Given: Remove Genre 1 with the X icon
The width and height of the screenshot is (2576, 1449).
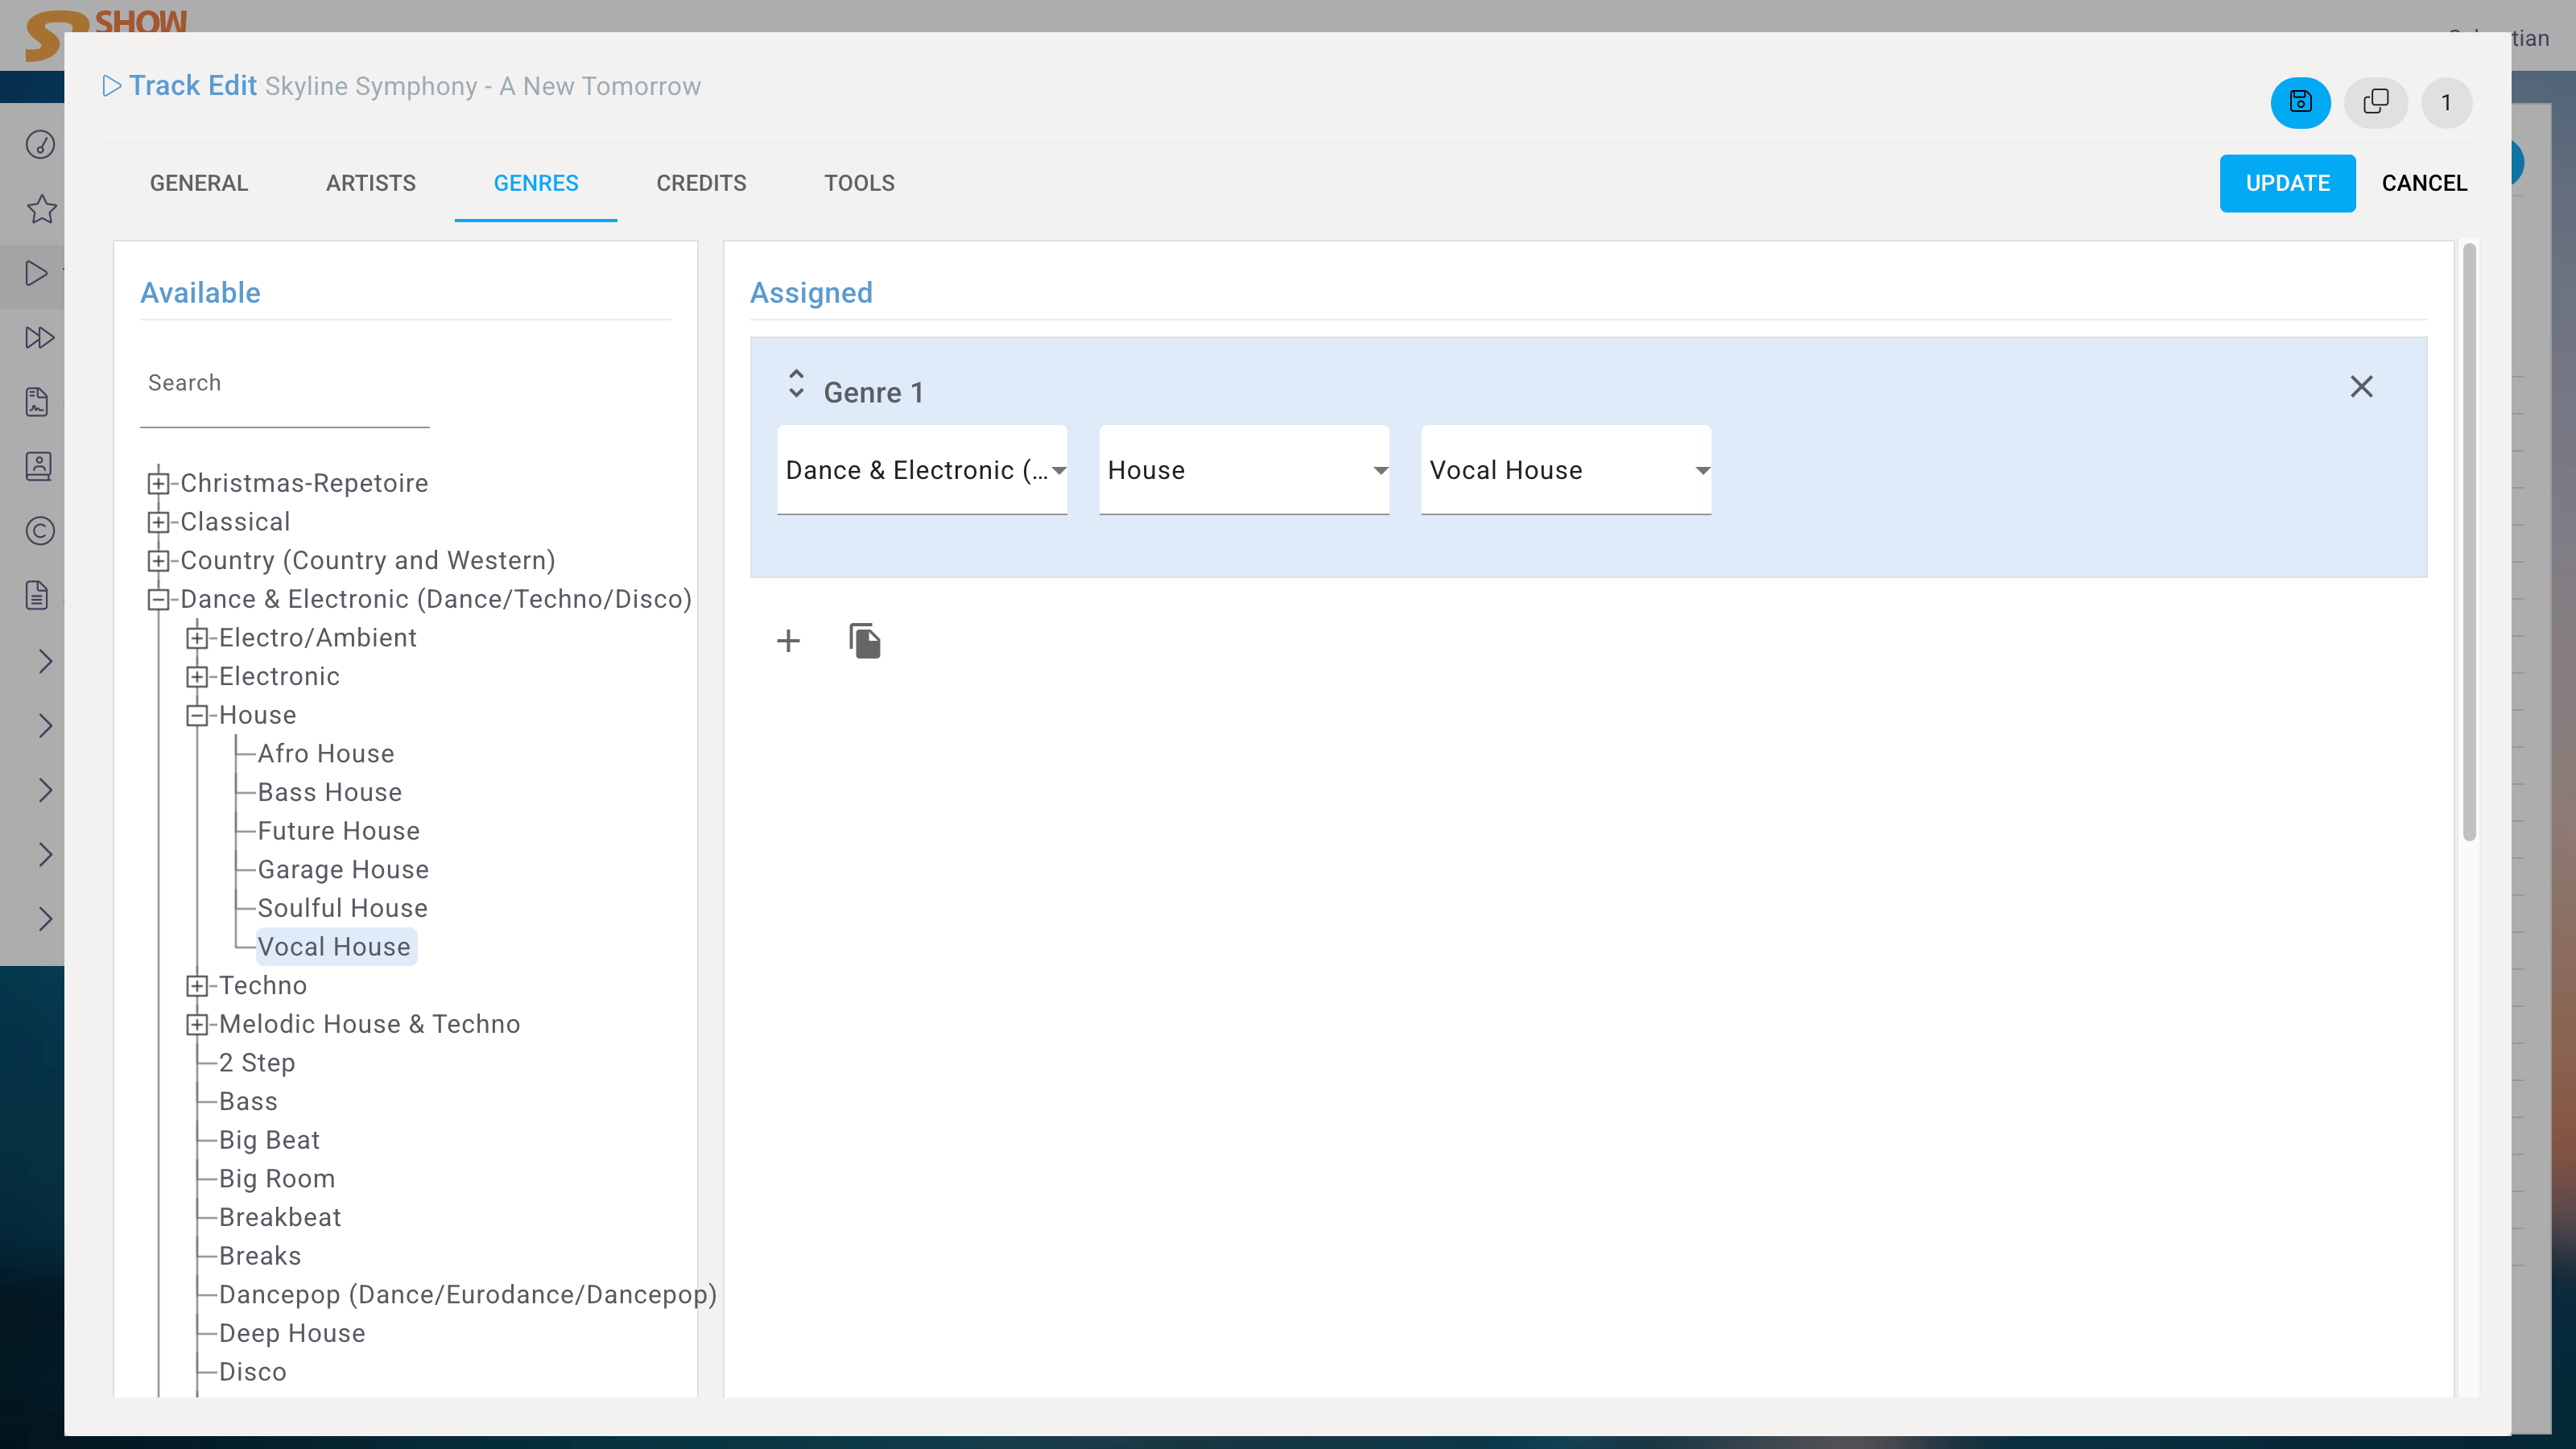Looking at the screenshot, I should [x=2361, y=387].
